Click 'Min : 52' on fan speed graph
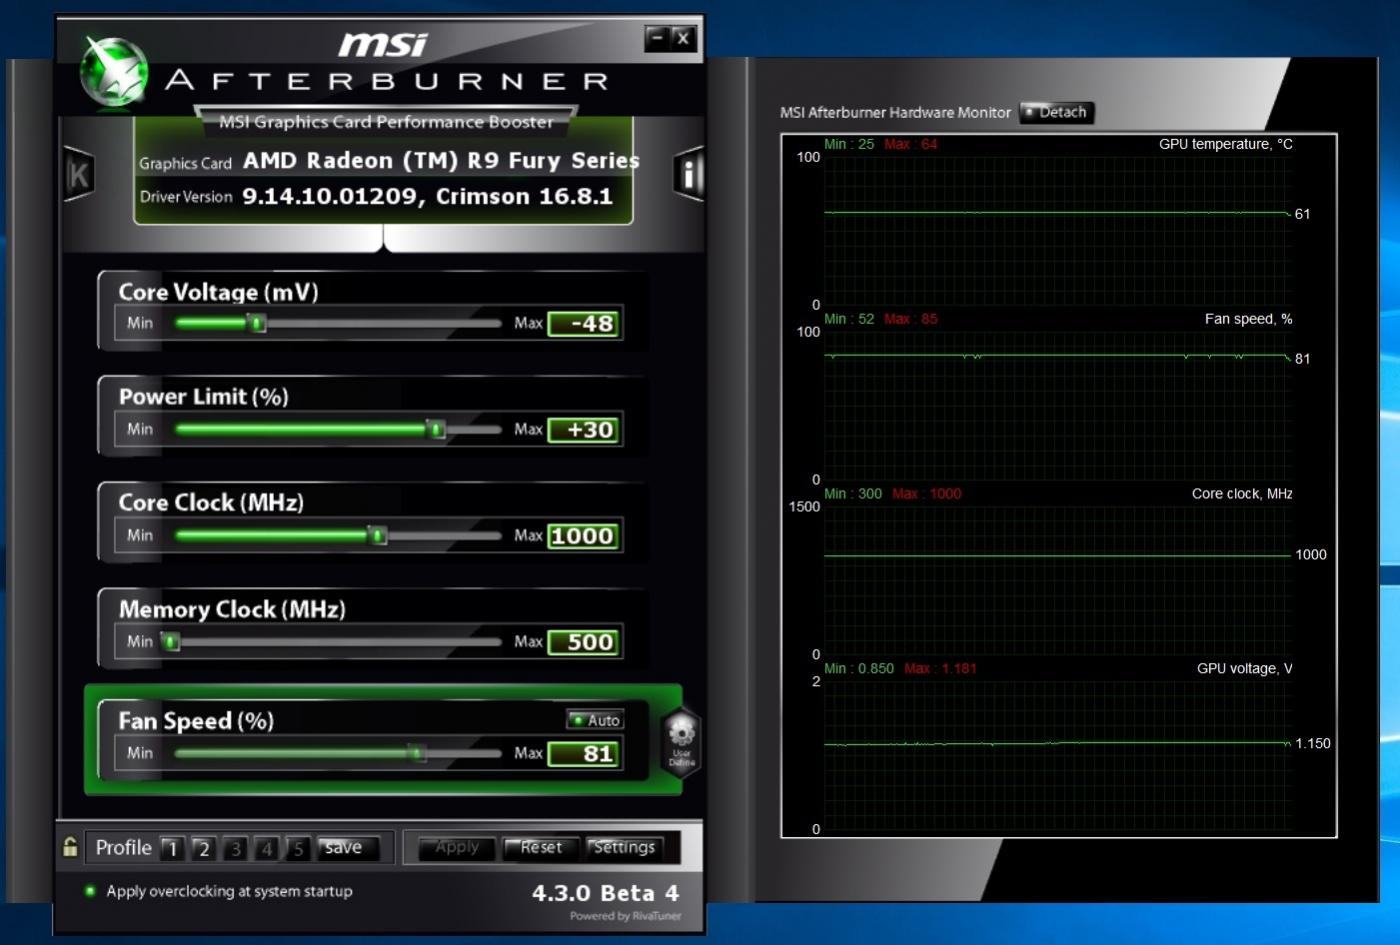 849,319
